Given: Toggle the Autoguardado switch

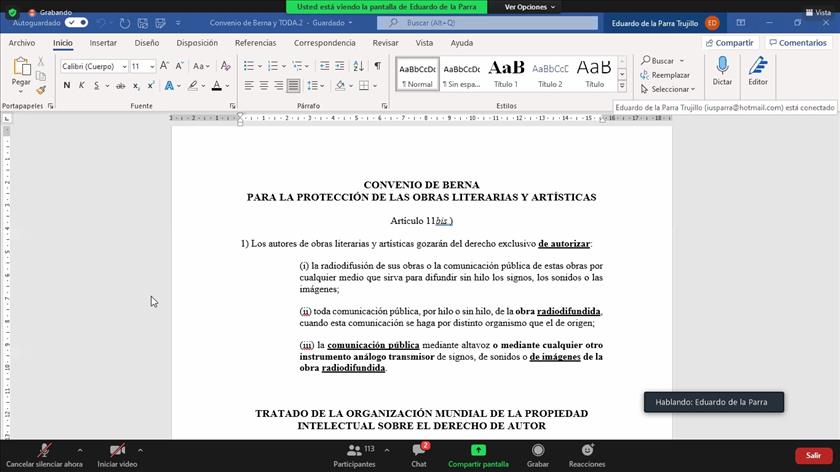Looking at the screenshot, I should click(x=76, y=23).
